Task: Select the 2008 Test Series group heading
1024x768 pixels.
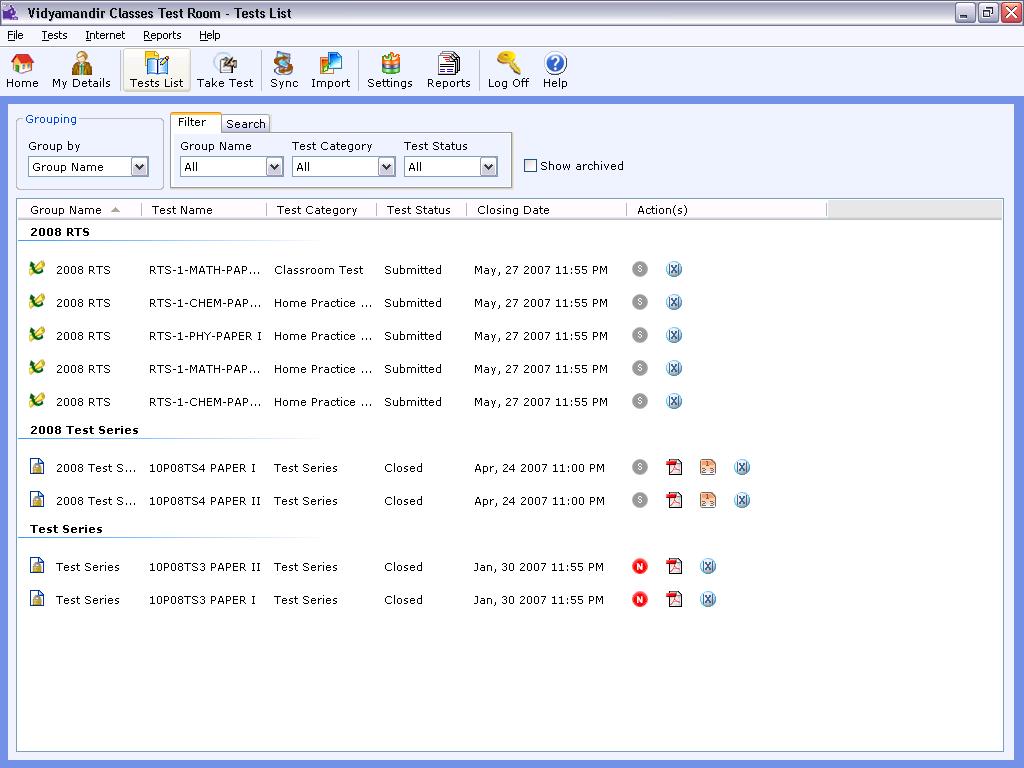Action: (84, 430)
